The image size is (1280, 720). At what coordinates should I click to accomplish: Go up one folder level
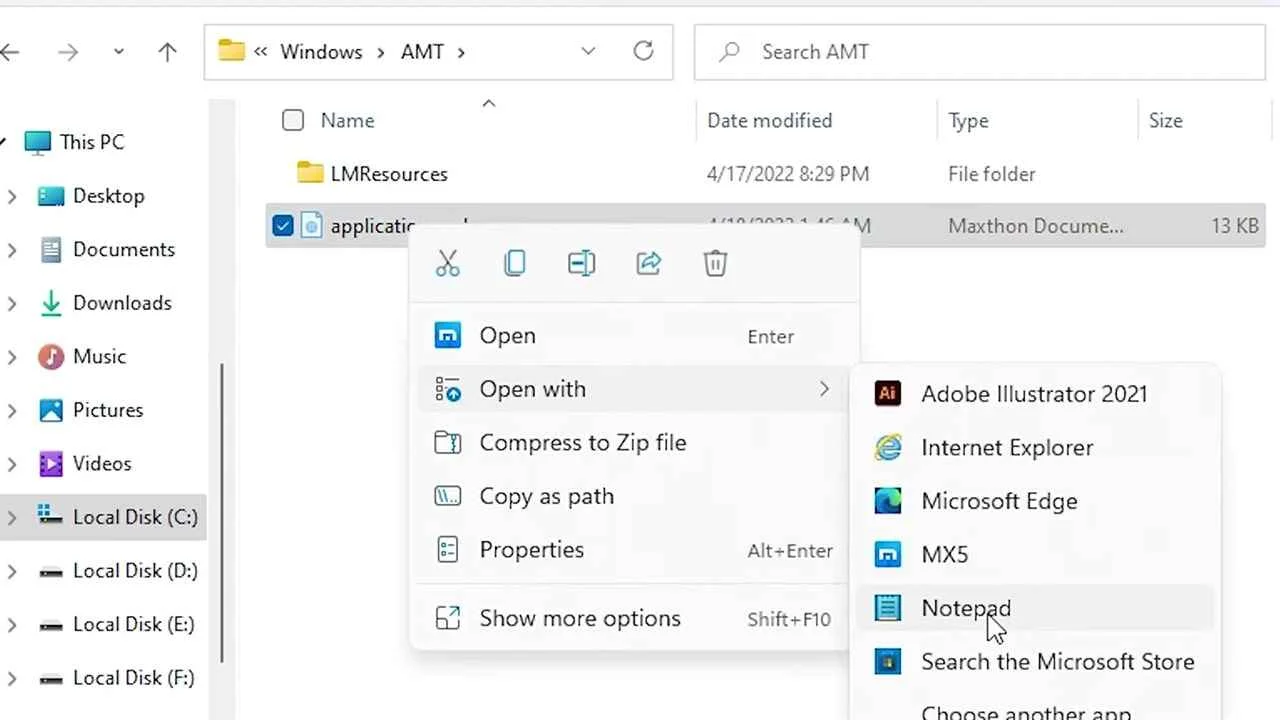(167, 52)
